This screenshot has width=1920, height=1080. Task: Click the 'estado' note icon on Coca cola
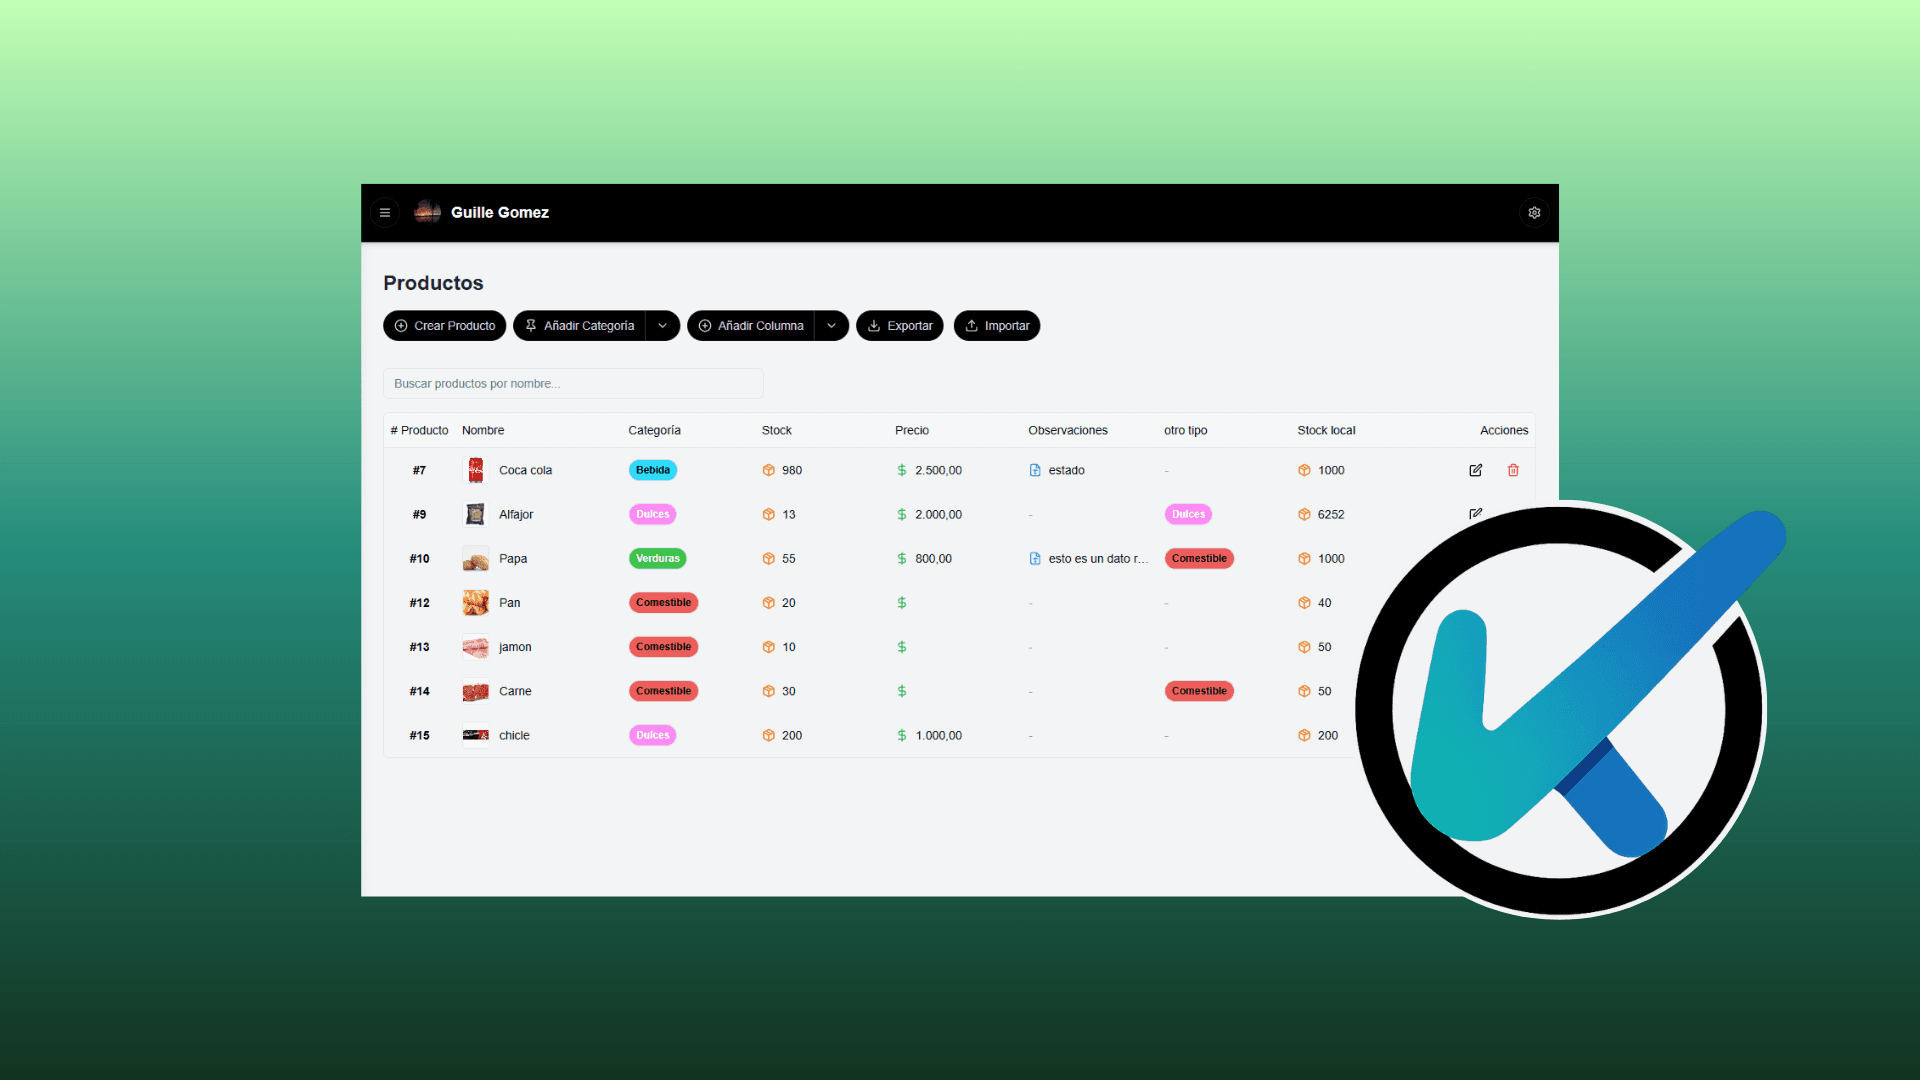1035,470
